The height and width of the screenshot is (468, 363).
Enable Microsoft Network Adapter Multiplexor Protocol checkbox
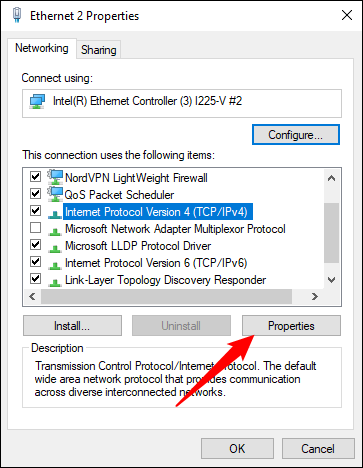35,228
